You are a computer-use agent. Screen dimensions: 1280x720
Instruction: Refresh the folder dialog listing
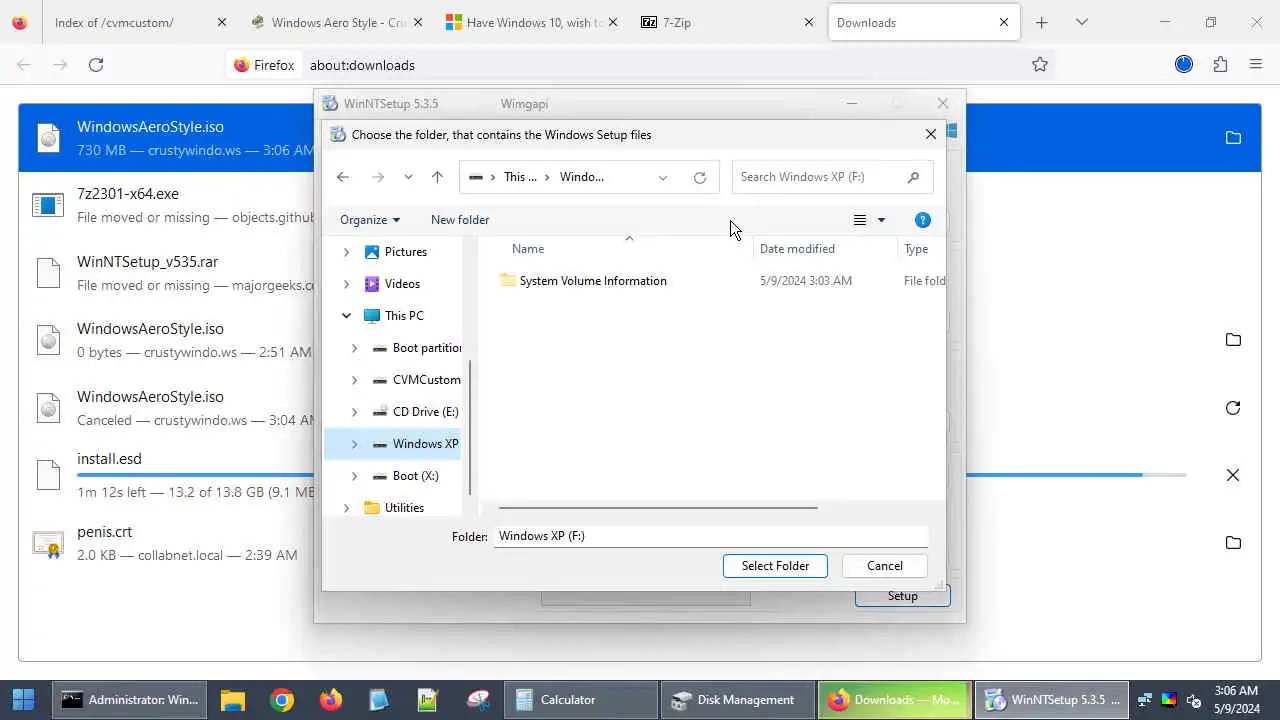[x=700, y=177]
